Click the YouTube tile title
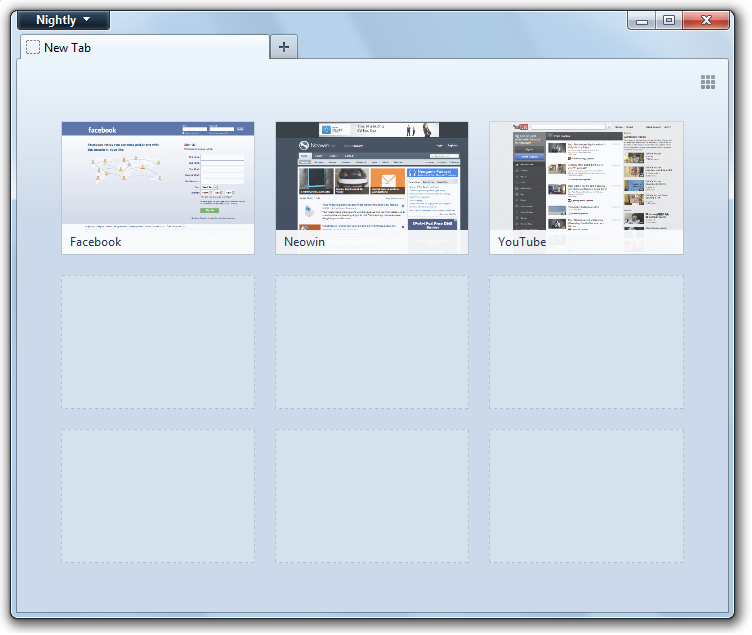Viewport: 752px width, 635px height. [522, 242]
